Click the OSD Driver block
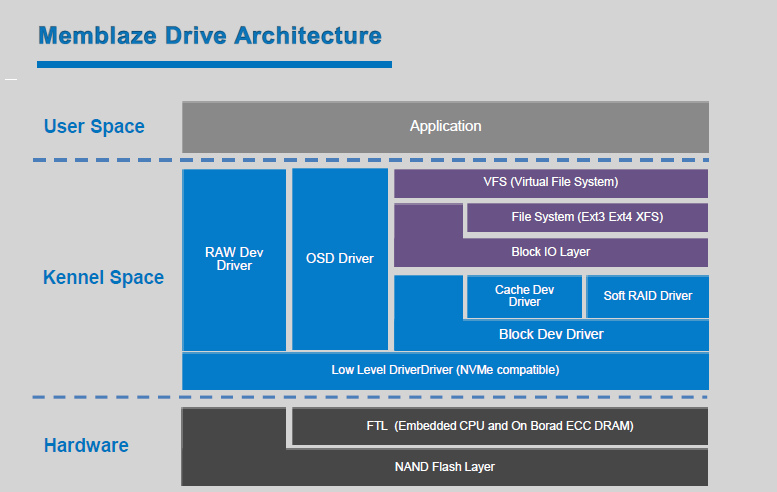This screenshot has height=492, width=777. [x=340, y=259]
